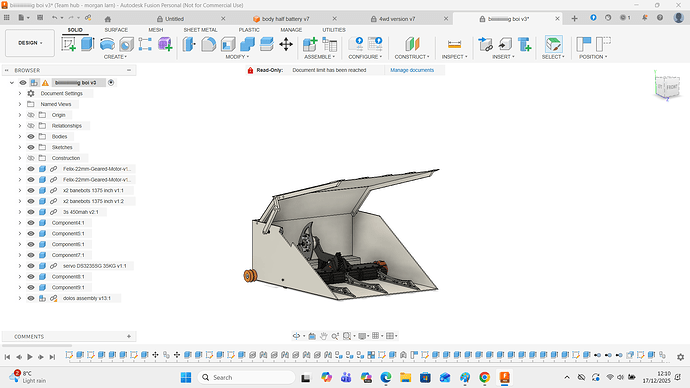Show the hidden Construction folder

pos(31,158)
